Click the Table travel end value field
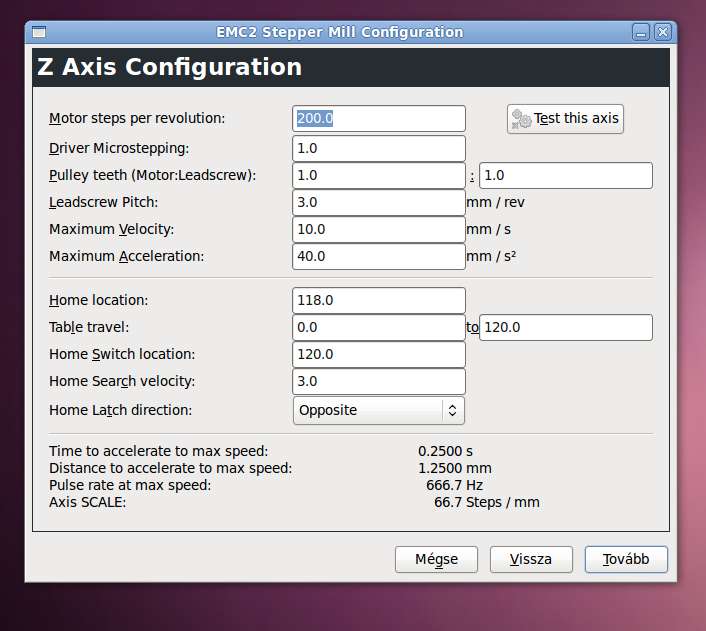 pos(565,327)
